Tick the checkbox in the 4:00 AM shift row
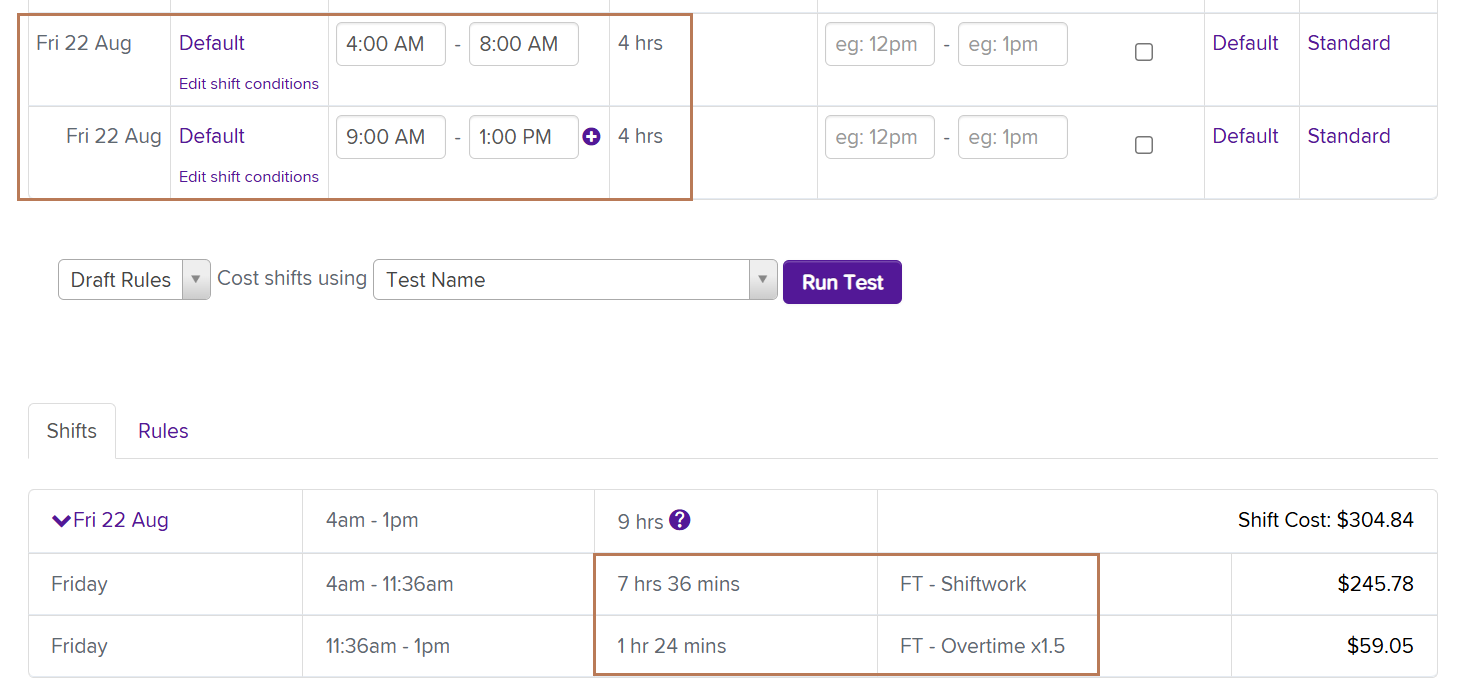The image size is (1460, 691). (x=1144, y=52)
